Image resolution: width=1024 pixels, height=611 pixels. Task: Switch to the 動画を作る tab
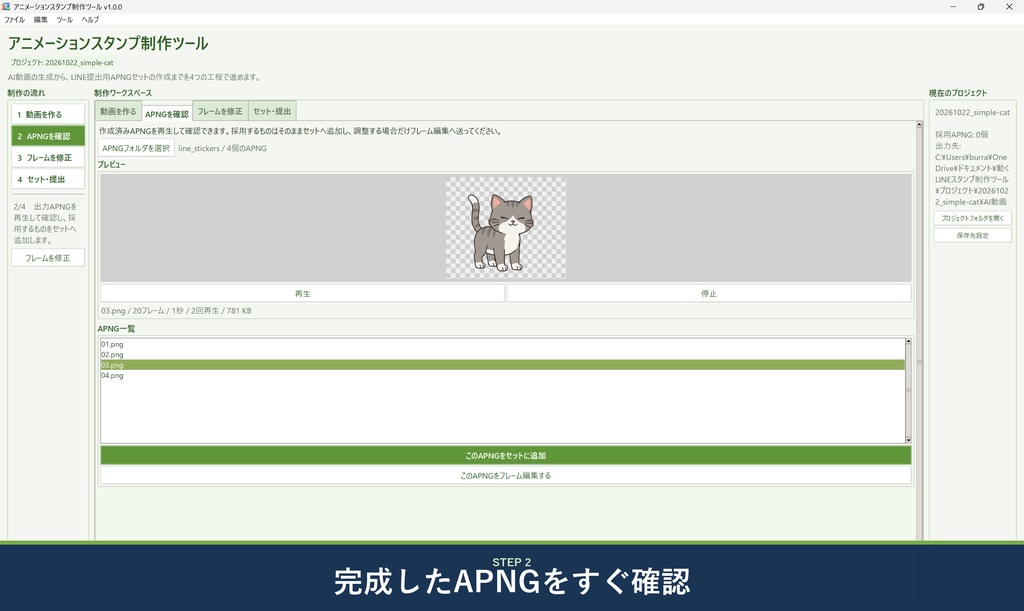118,111
